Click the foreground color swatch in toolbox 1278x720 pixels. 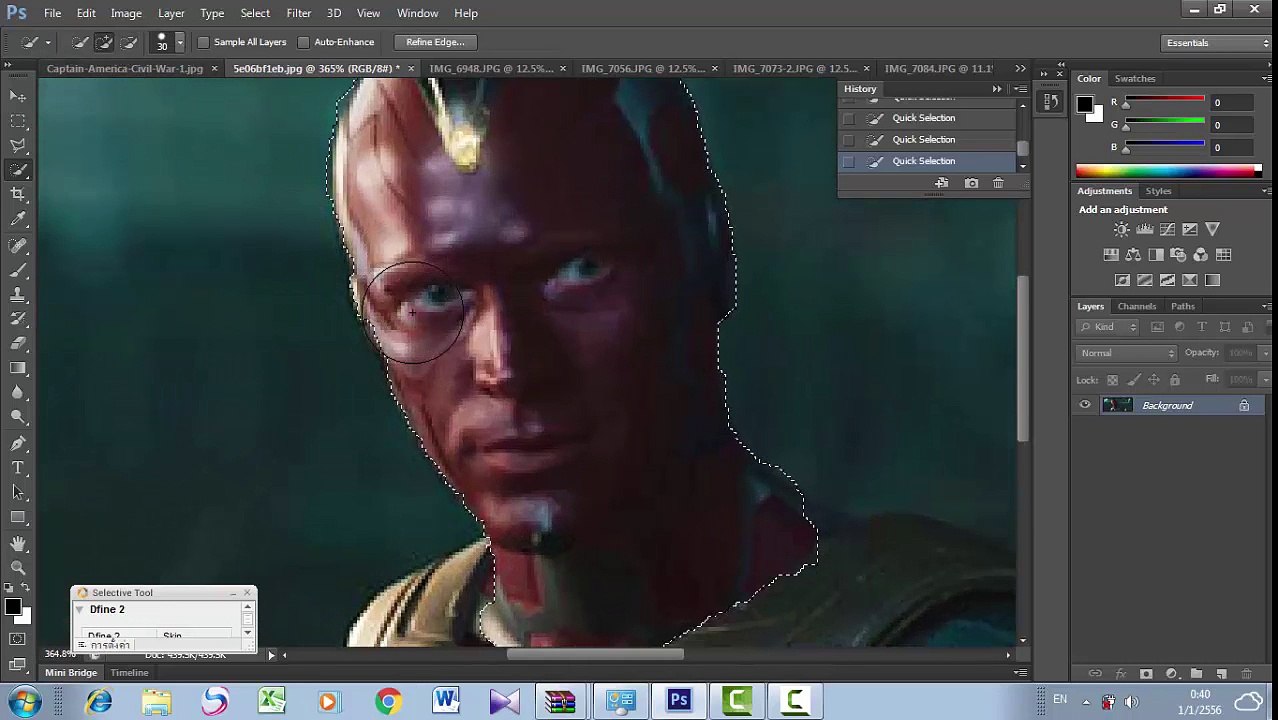(12, 607)
